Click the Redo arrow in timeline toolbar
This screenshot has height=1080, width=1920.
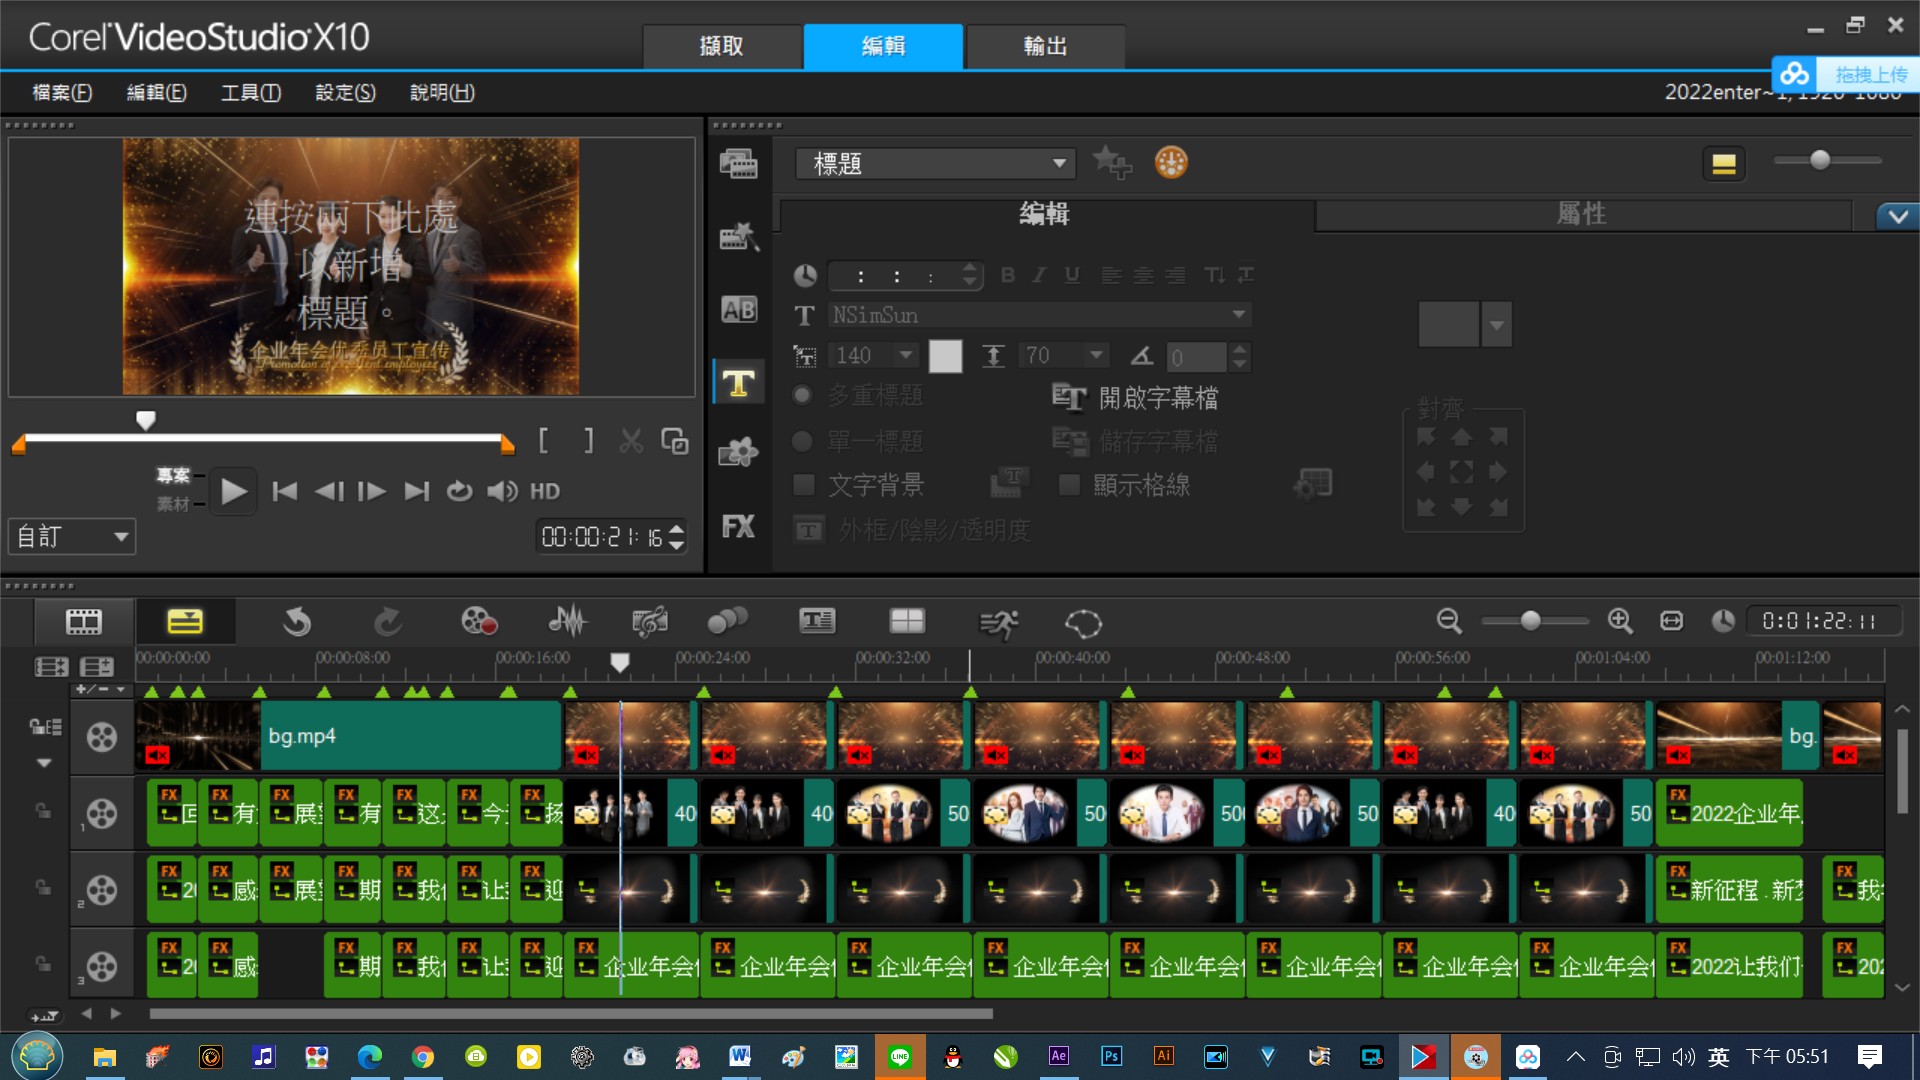[388, 622]
